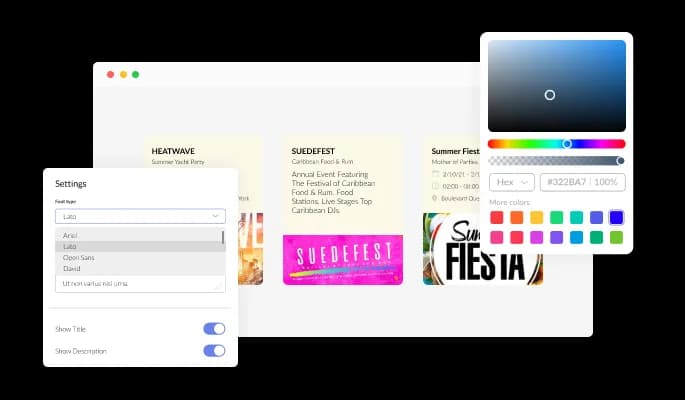Click the calendar icon on Summer Fiesta card
Image resolution: width=685 pixels, height=400 pixels.
tap(435, 173)
